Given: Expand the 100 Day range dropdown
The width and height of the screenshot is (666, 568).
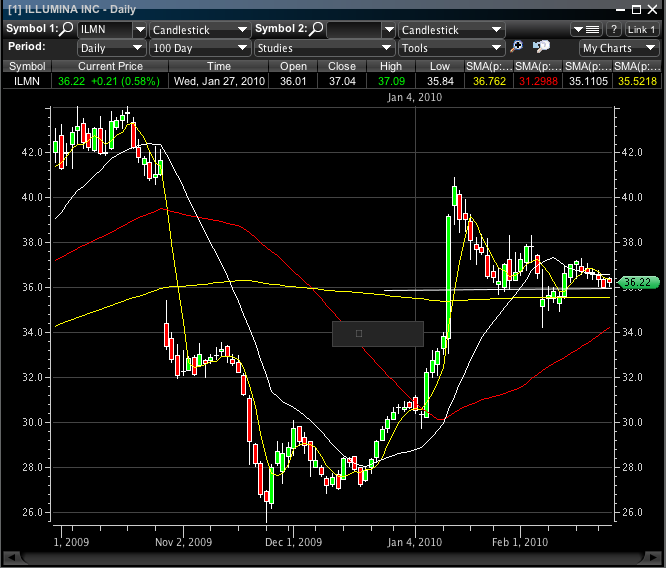Looking at the screenshot, I should click(x=199, y=47).
